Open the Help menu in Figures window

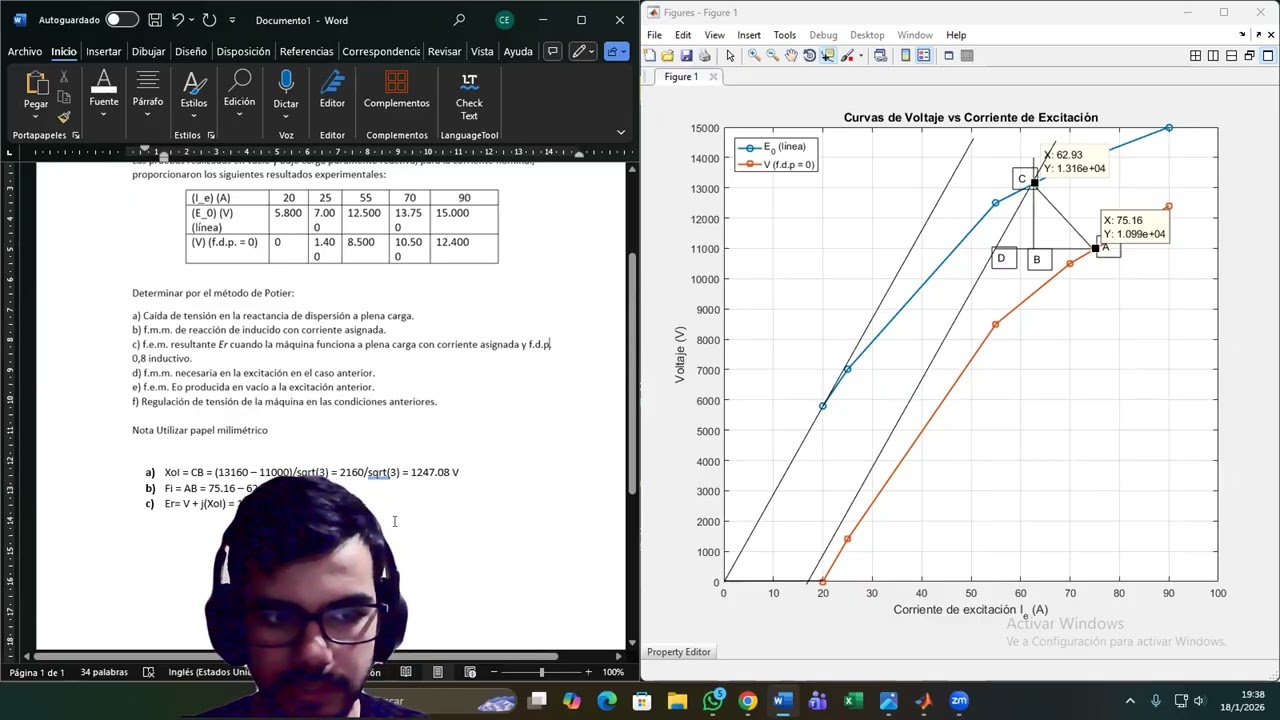(x=956, y=35)
